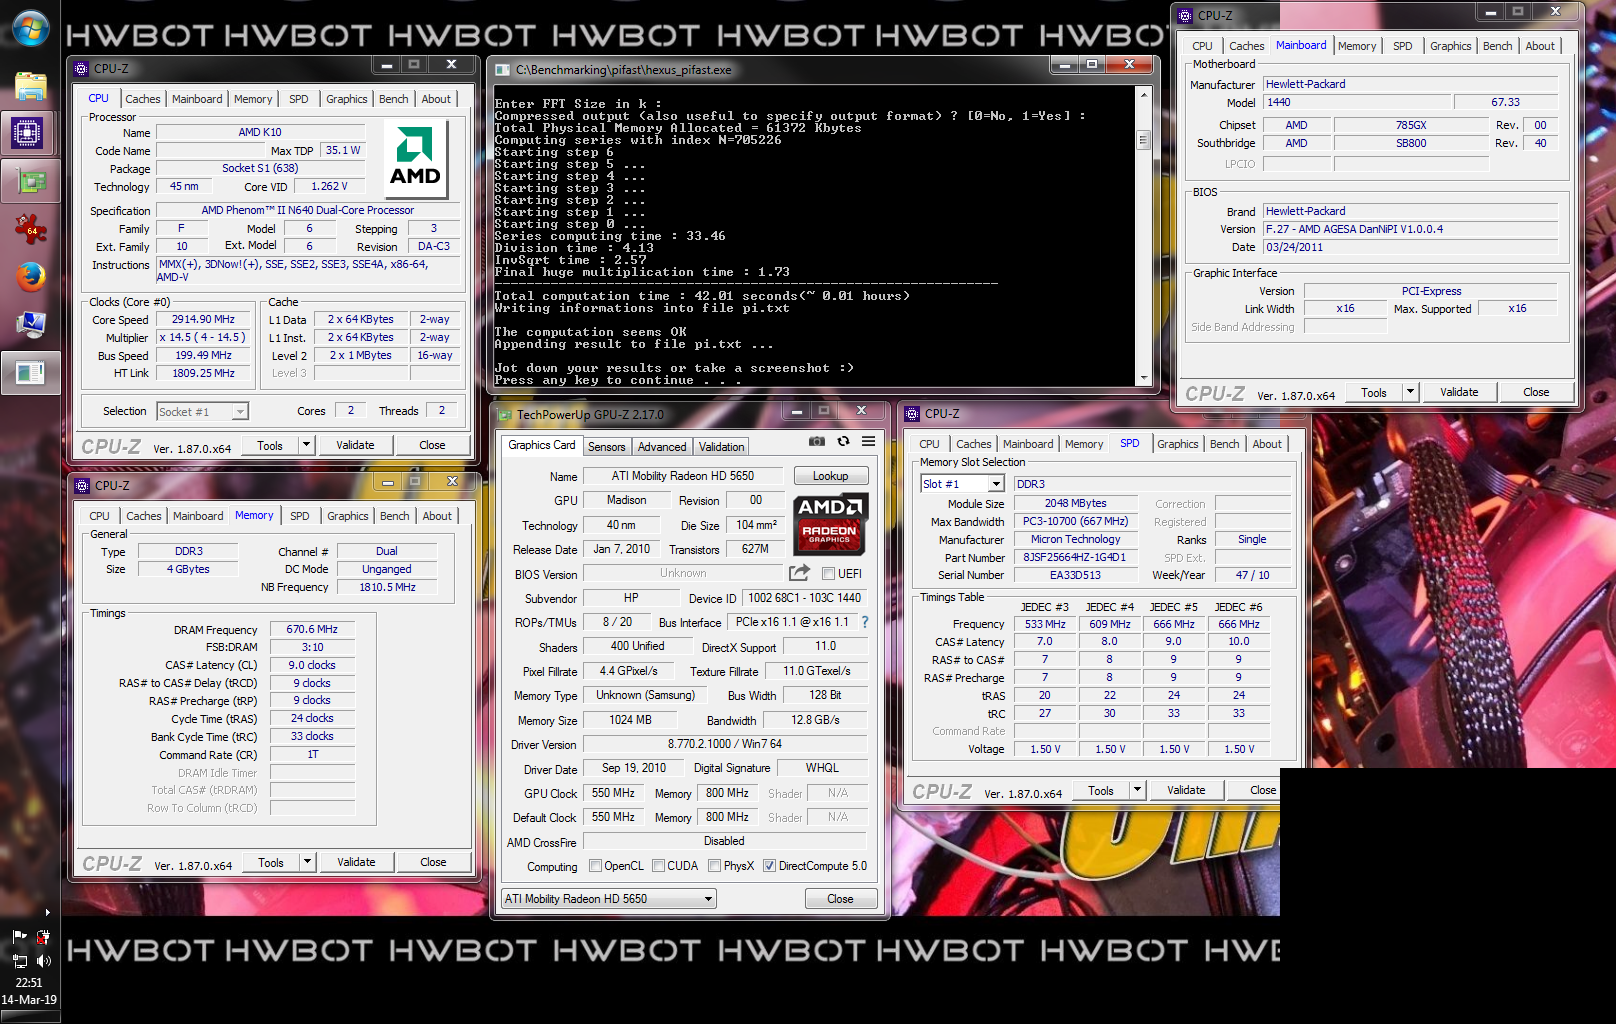
Task: Click Close in the GPU-Z window
Action: tap(840, 899)
